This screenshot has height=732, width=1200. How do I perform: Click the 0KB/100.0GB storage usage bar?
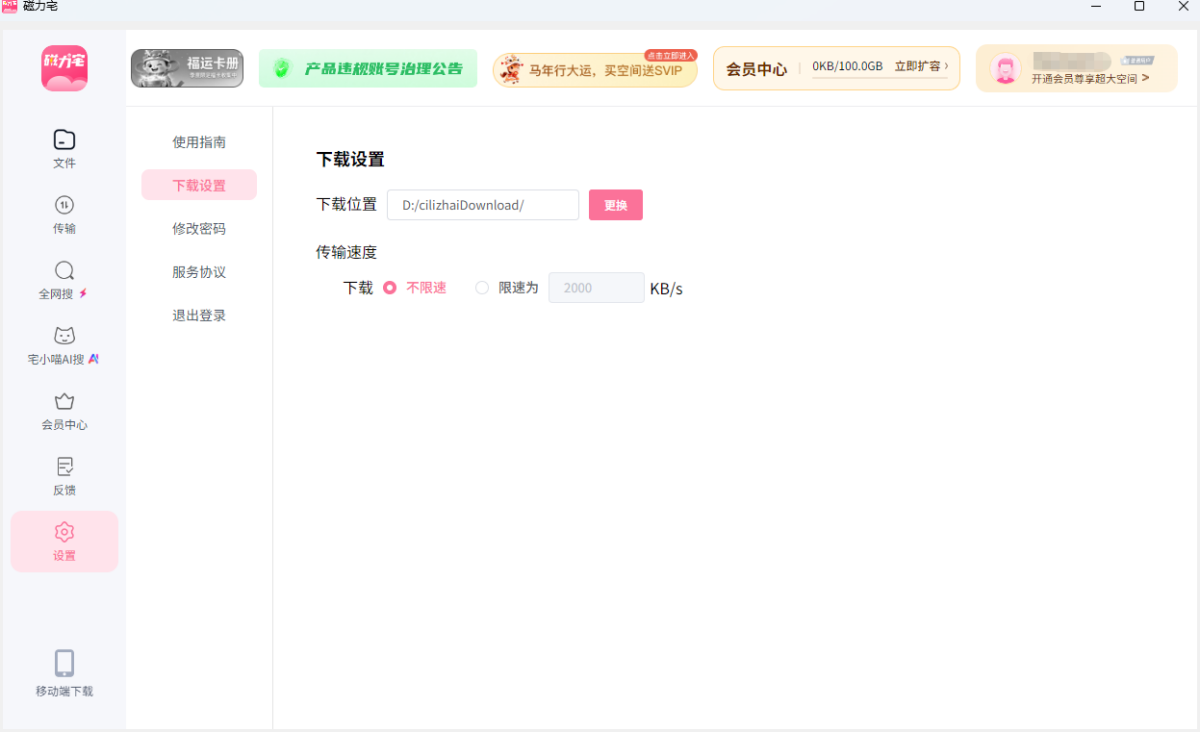pyautogui.click(x=847, y=66)
